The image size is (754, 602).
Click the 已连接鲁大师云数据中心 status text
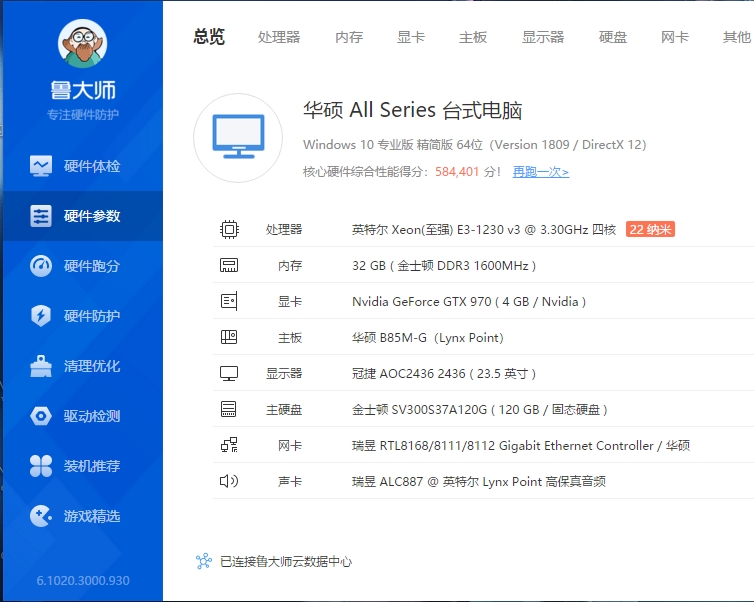click(x=286, y=561)
